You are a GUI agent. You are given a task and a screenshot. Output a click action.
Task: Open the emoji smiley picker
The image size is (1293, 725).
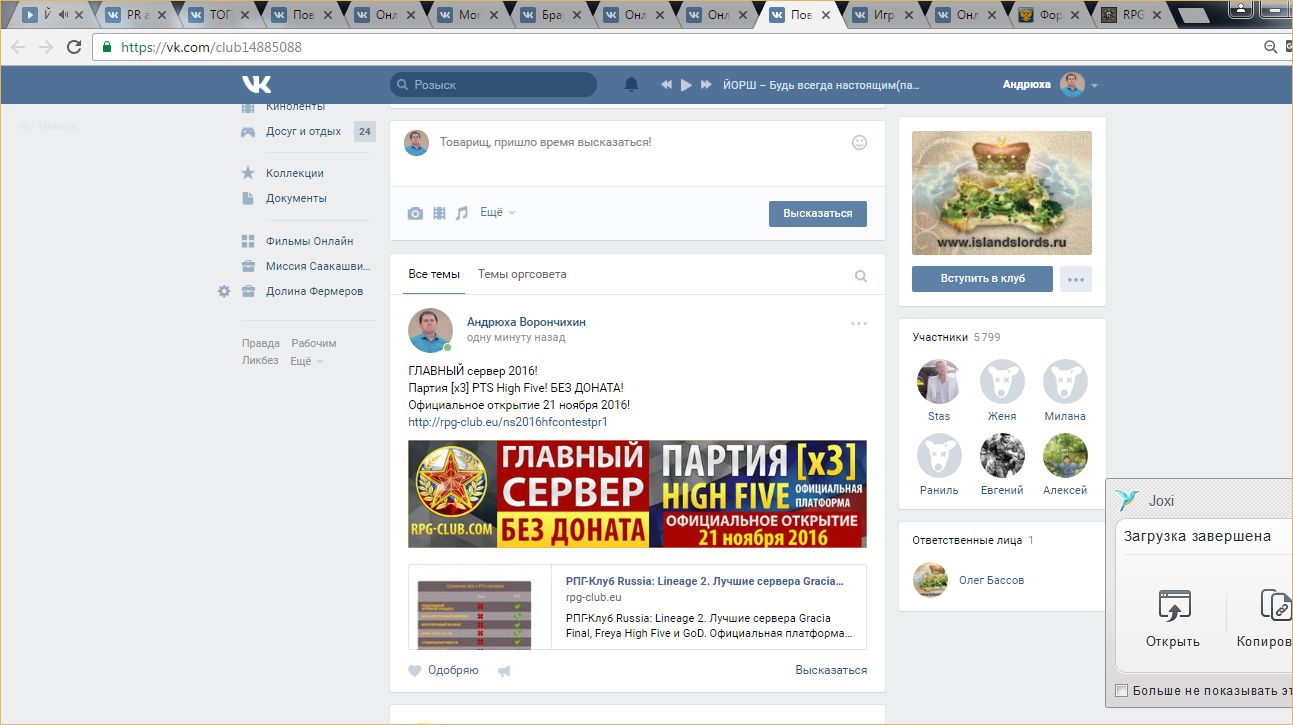859,142
